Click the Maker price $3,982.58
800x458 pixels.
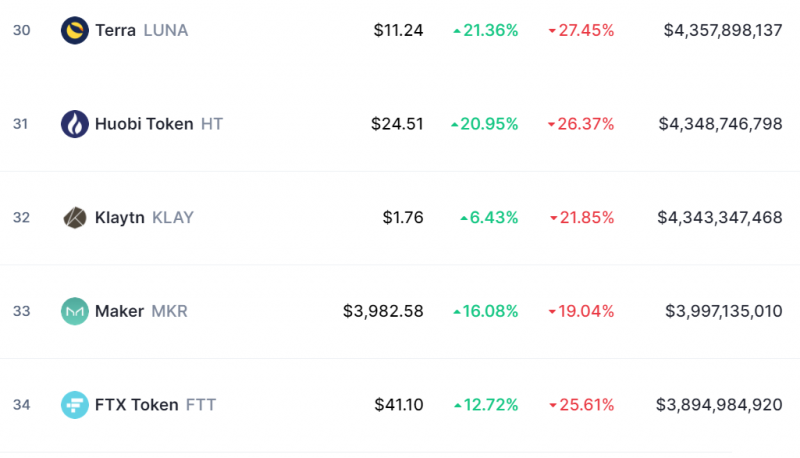[383, 311]
